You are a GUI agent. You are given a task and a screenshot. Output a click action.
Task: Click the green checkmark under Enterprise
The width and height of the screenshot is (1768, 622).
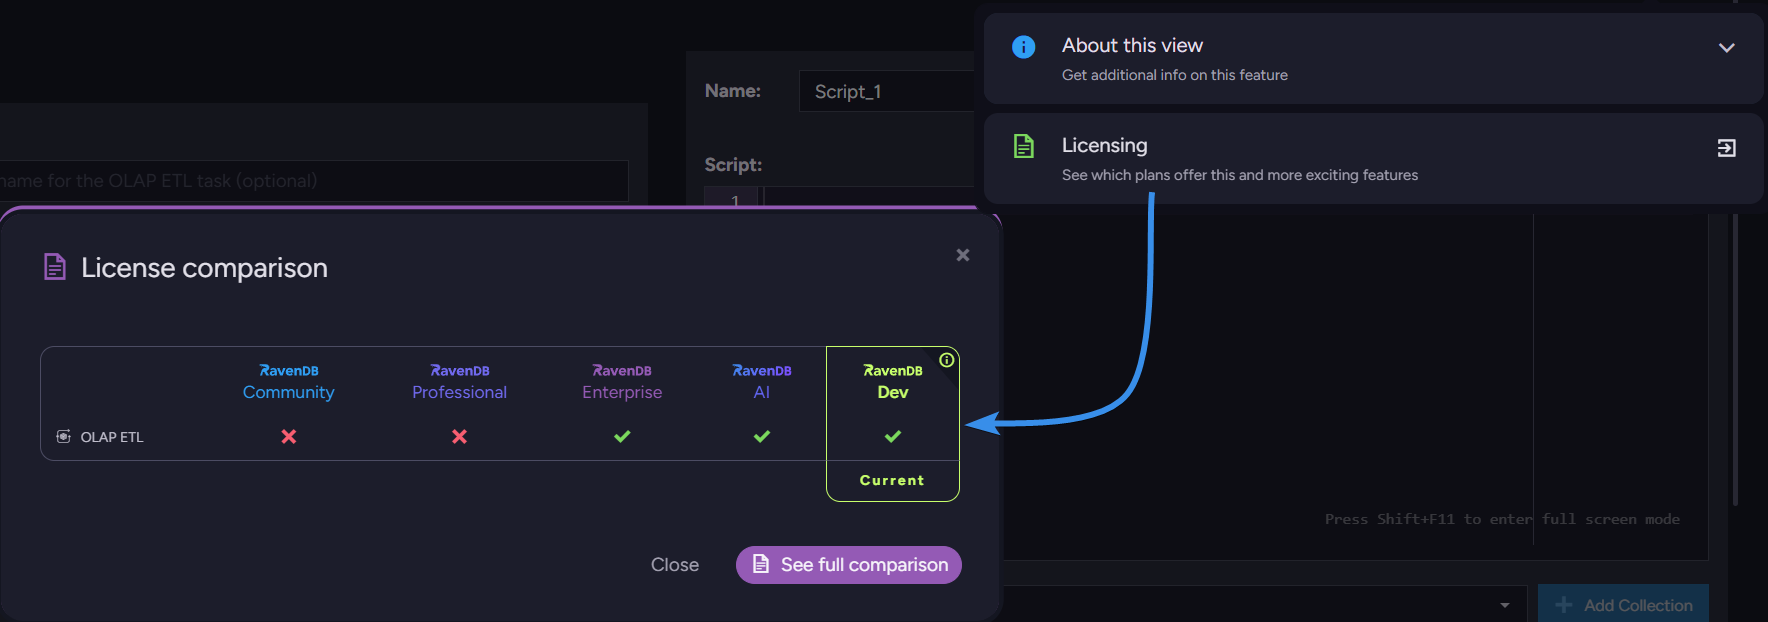pyautogui.click(x=622, y=436)
